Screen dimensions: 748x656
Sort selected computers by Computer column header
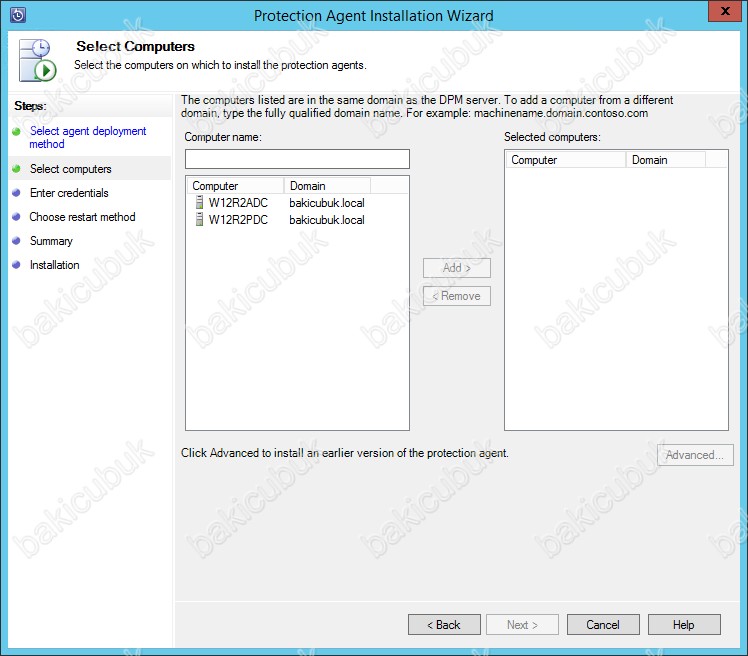(566, 160)
